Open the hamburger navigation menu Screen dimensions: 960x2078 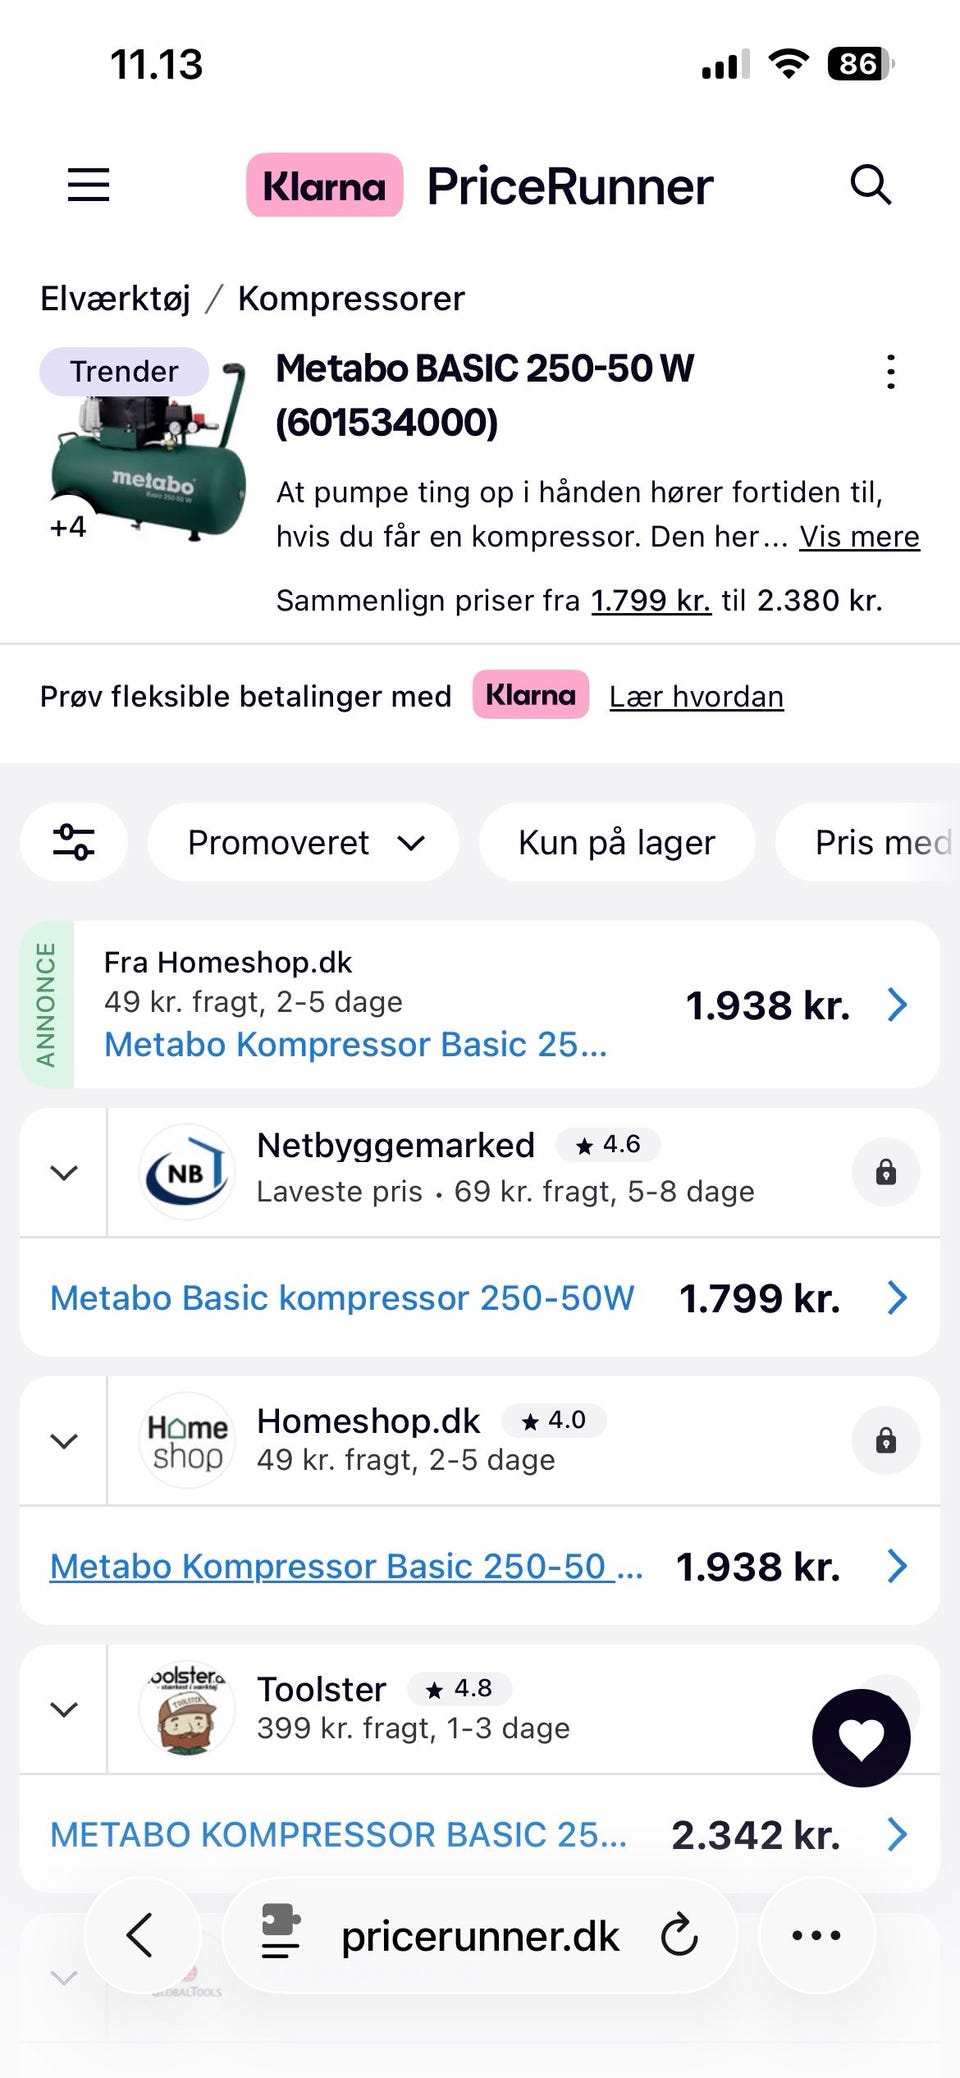(x=88, y=185)
